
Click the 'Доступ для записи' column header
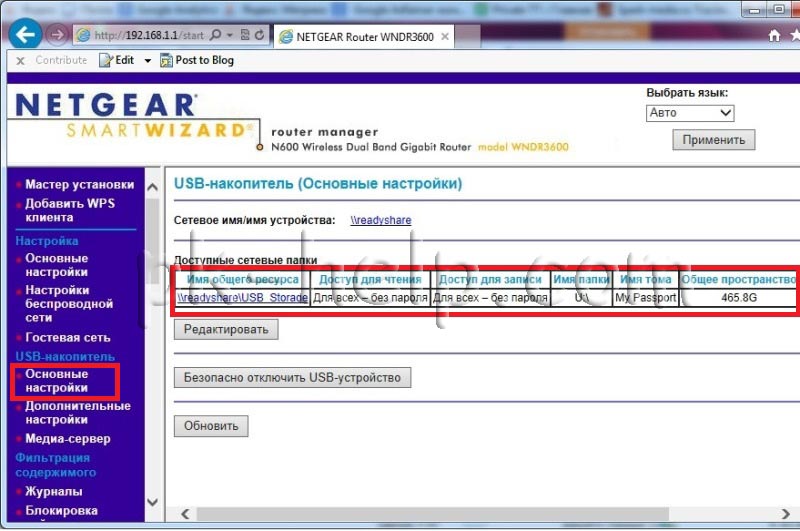[x=490, y=279]
